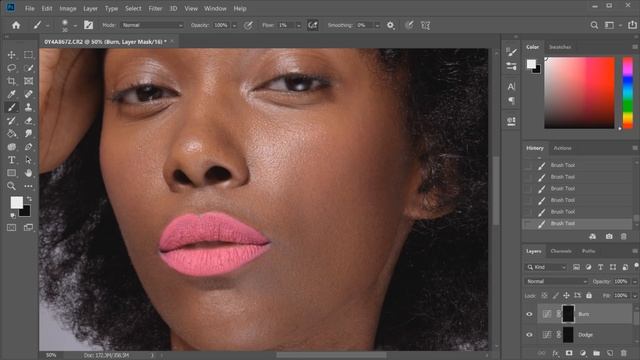
Task: Open the brush preset picker arrow
Action: 75,25
